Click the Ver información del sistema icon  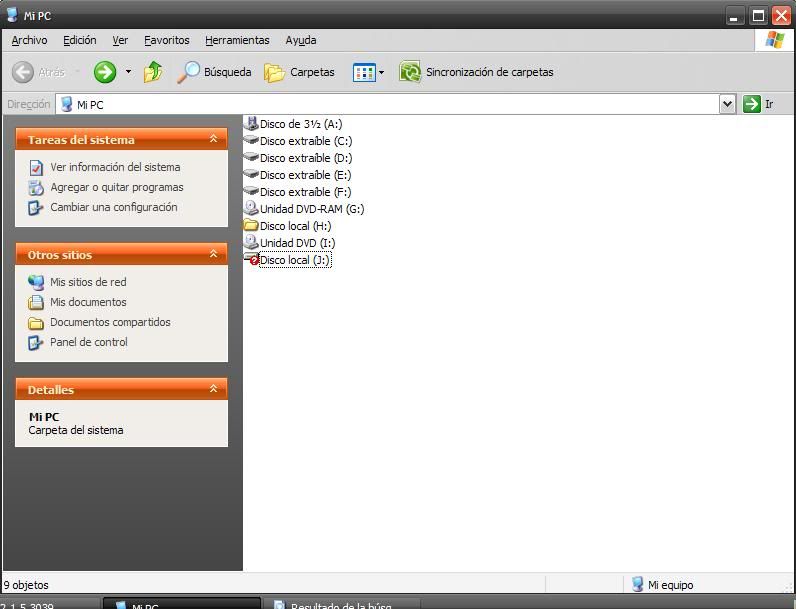coord(36,167)
